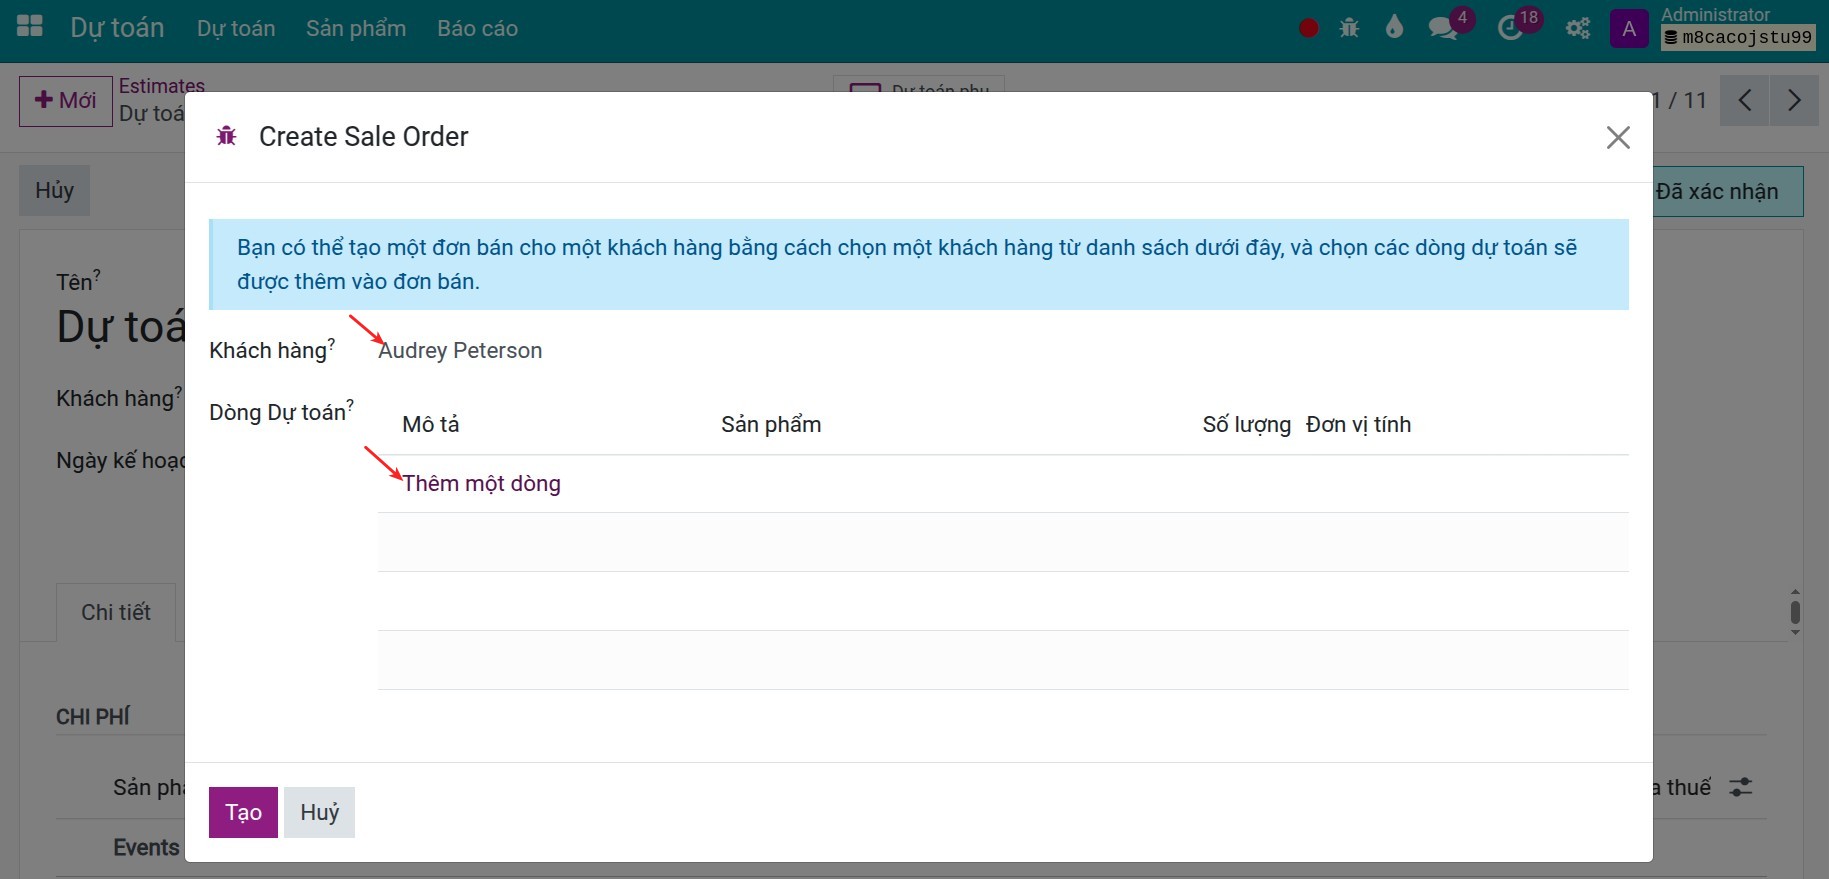Open the Administrator user avatar menu
The height and width of the screenshot is (879, 1829).
1629,29
